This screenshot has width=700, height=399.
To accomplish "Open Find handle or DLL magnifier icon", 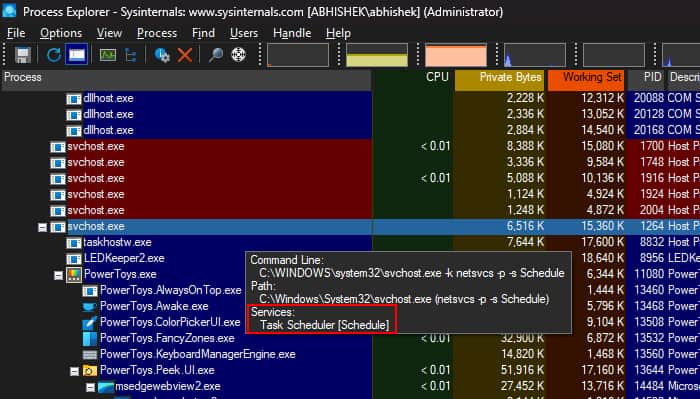I will coord(216,55).
